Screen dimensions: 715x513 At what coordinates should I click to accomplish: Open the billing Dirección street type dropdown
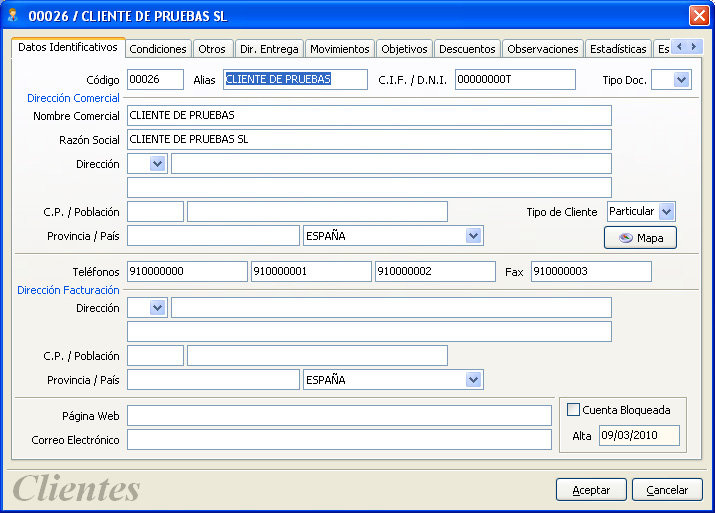tap(157, 308)
